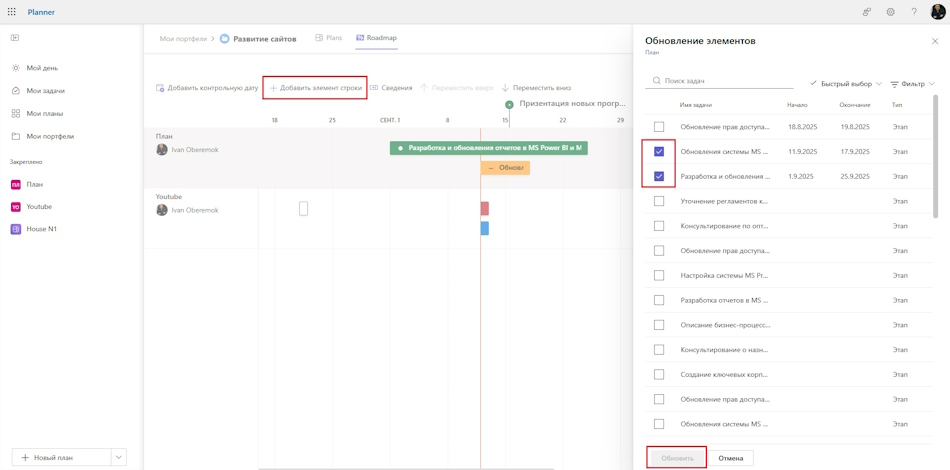Image resolution: width=950 pixels, height=470 pixels.
Task: Open the user profile avatar
Action: pyautogui.click(x=937, y=12)
